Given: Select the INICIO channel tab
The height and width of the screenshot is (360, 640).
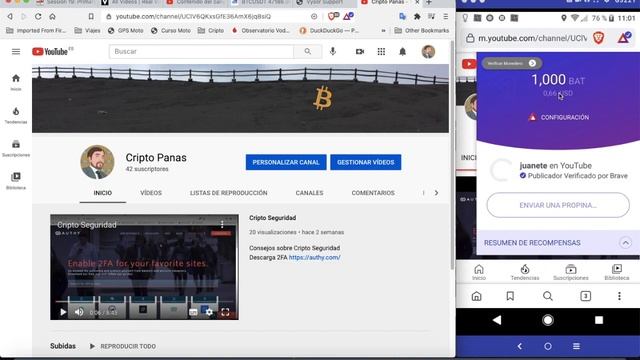Looking at the screenshot, I should (102, 193).
